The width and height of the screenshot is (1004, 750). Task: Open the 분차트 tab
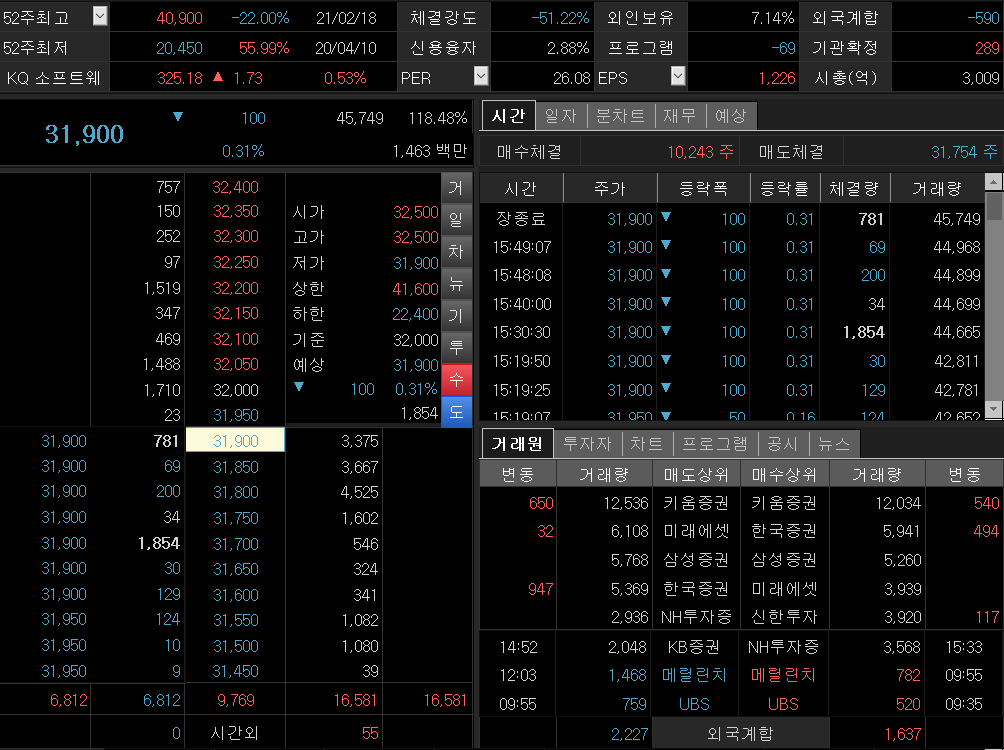(x=620, y=116)
